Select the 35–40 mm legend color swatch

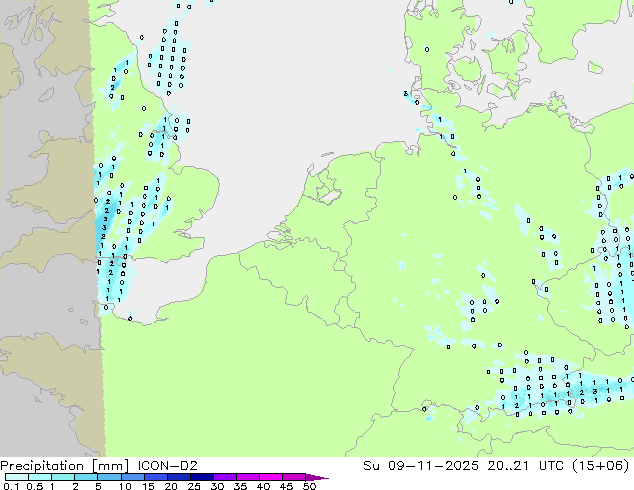click(x=248, y=477)
